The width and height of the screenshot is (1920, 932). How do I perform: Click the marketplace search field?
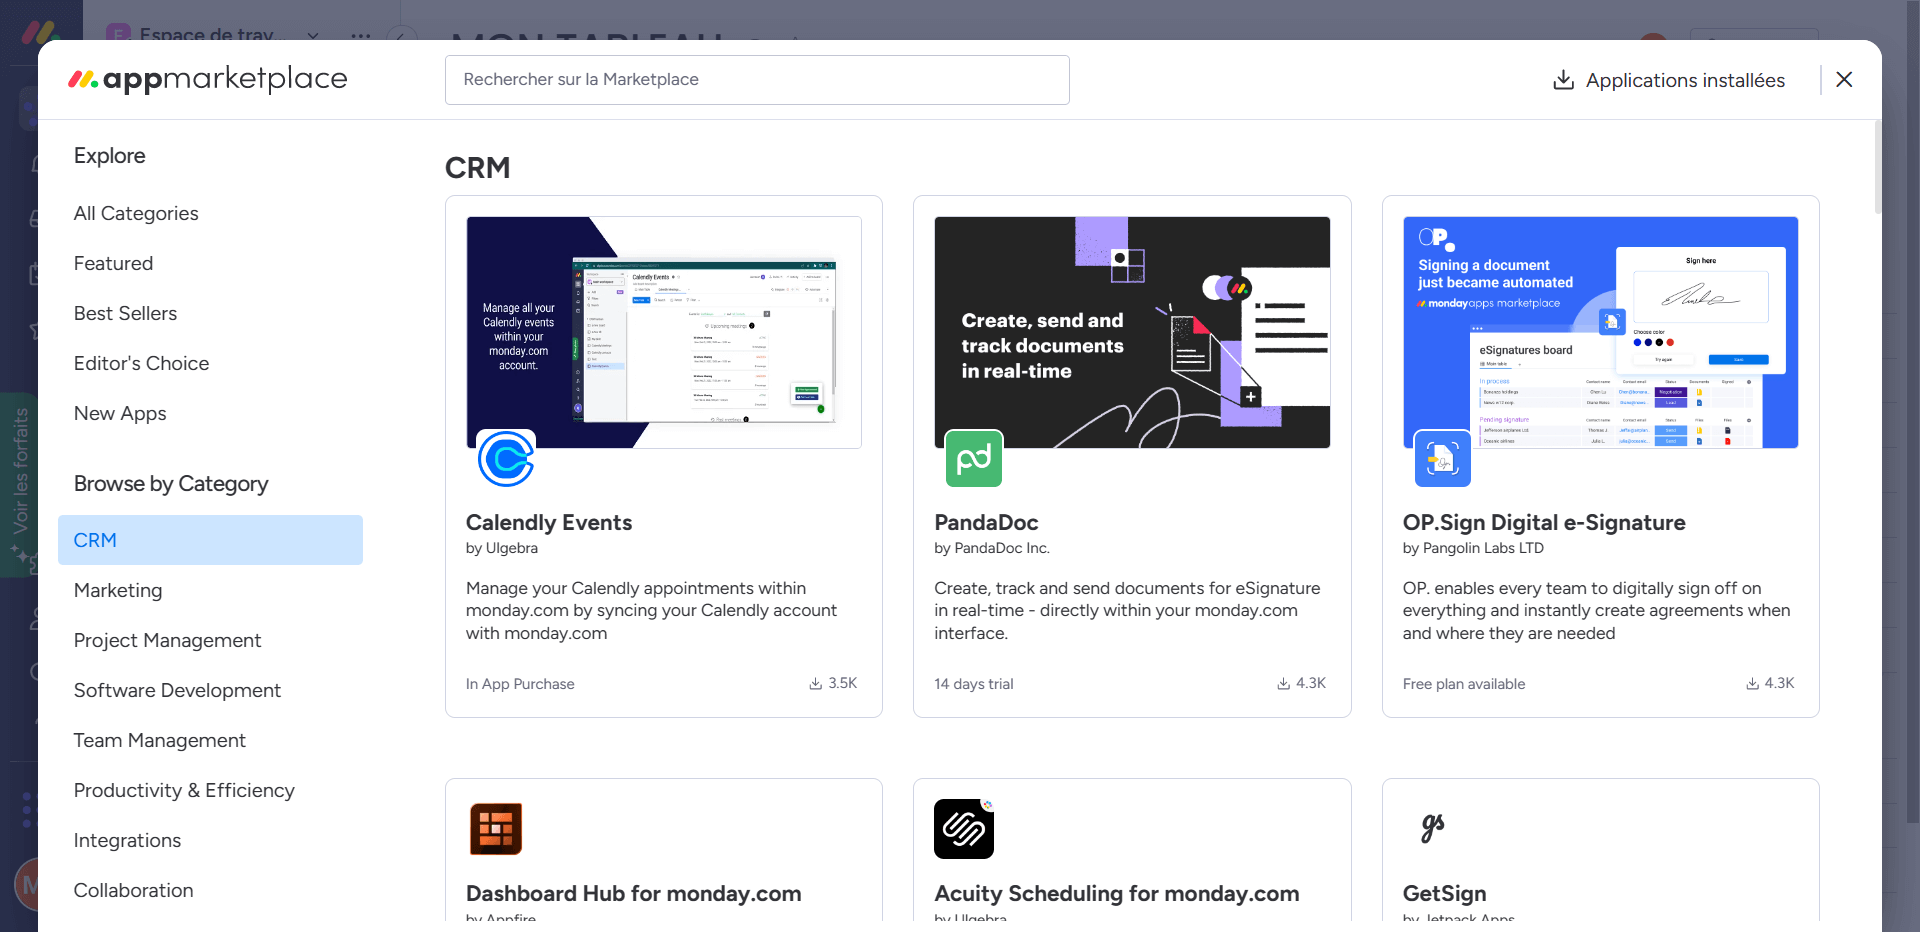coord(756,80)
